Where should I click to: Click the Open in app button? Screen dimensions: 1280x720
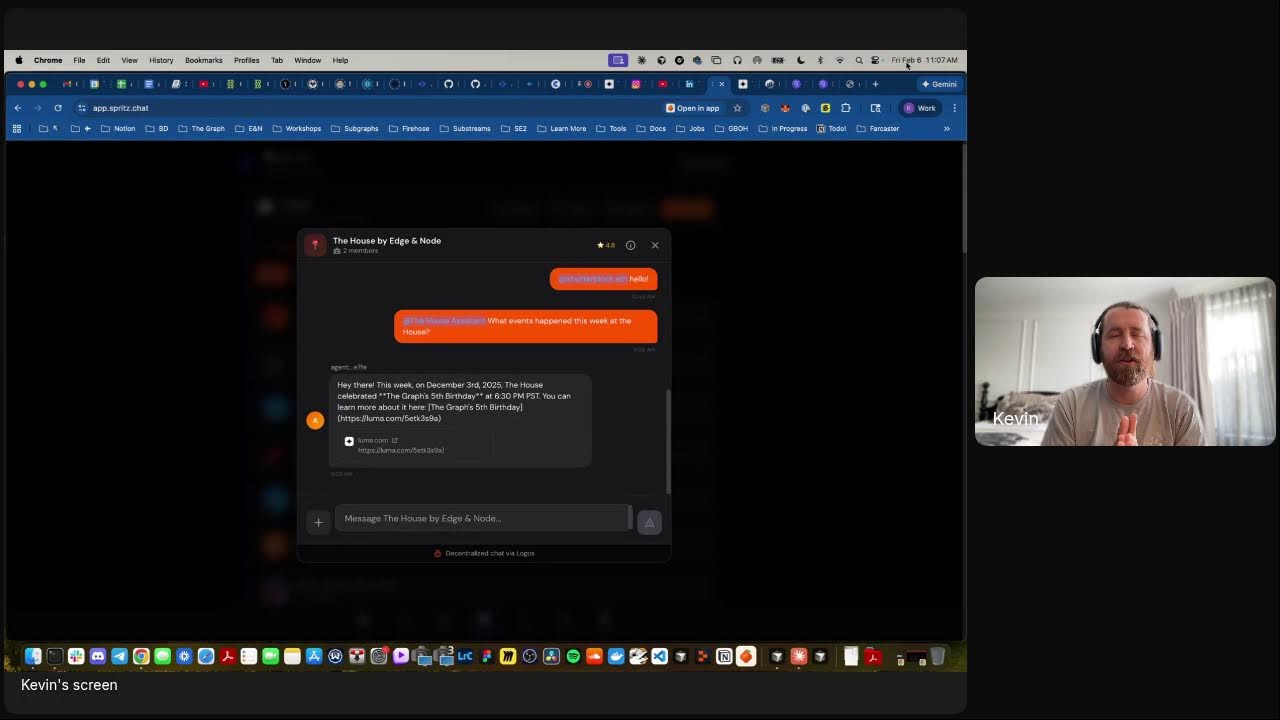[x=692, y=108]
